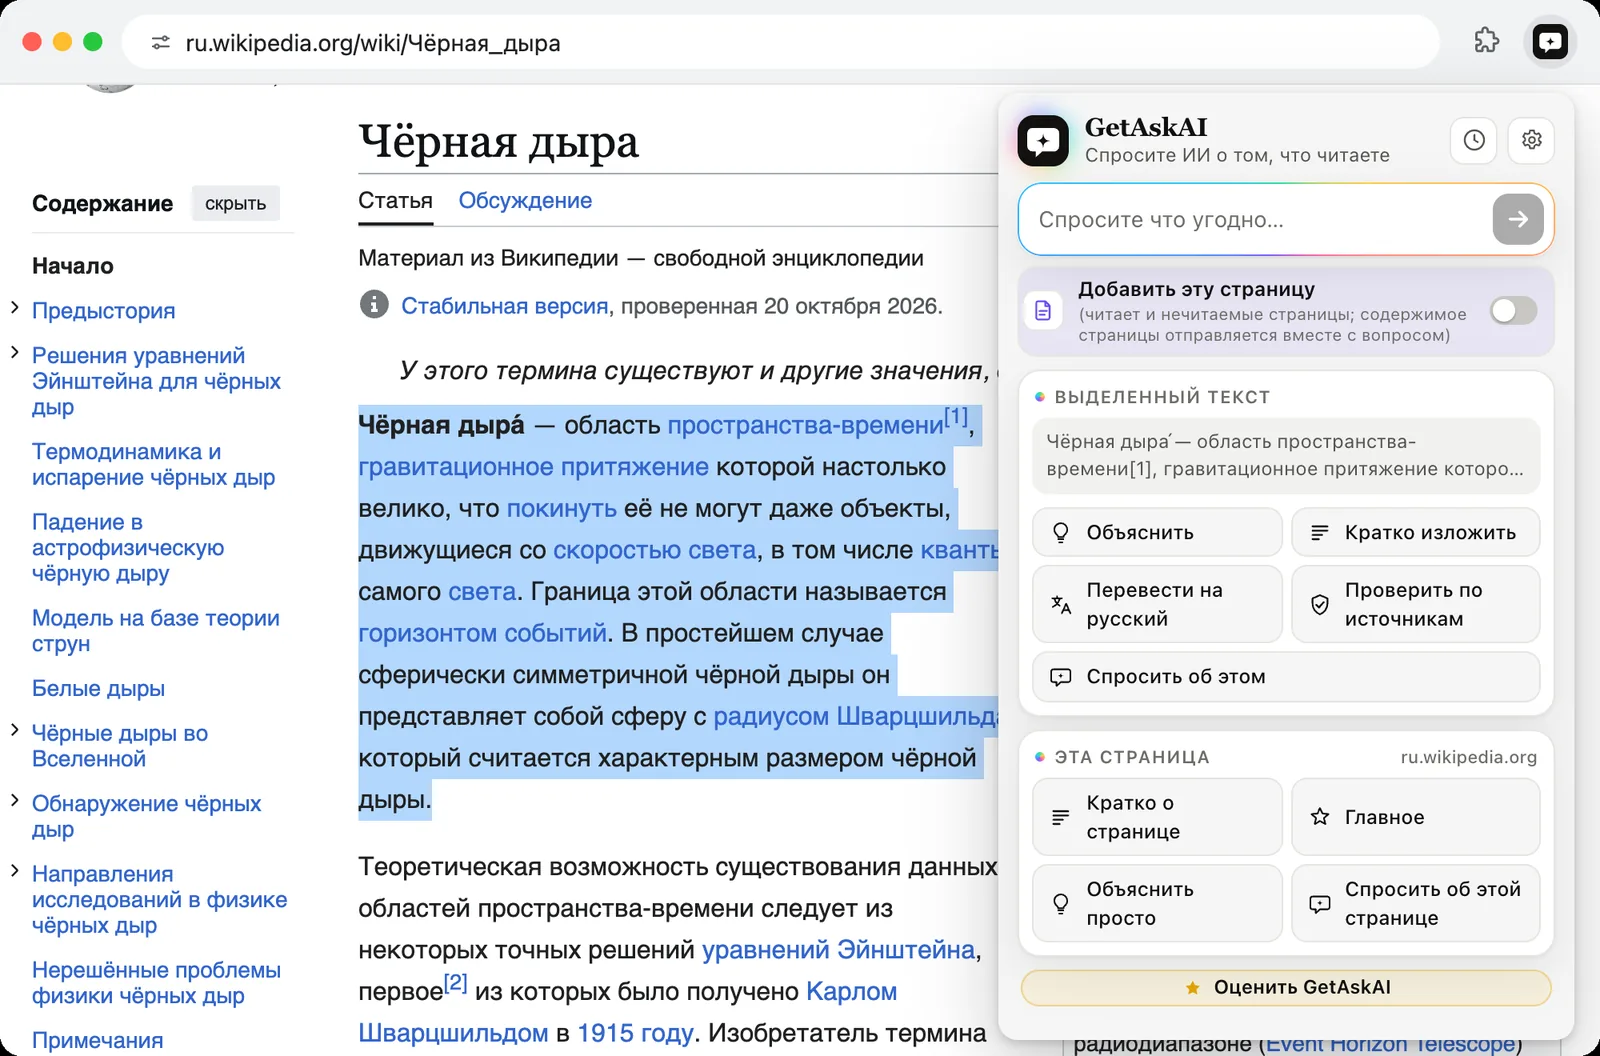Viewport: 1600px width, 1056px height.
Task: Submit question with the arrow send button
Action: click(1518, 219)
